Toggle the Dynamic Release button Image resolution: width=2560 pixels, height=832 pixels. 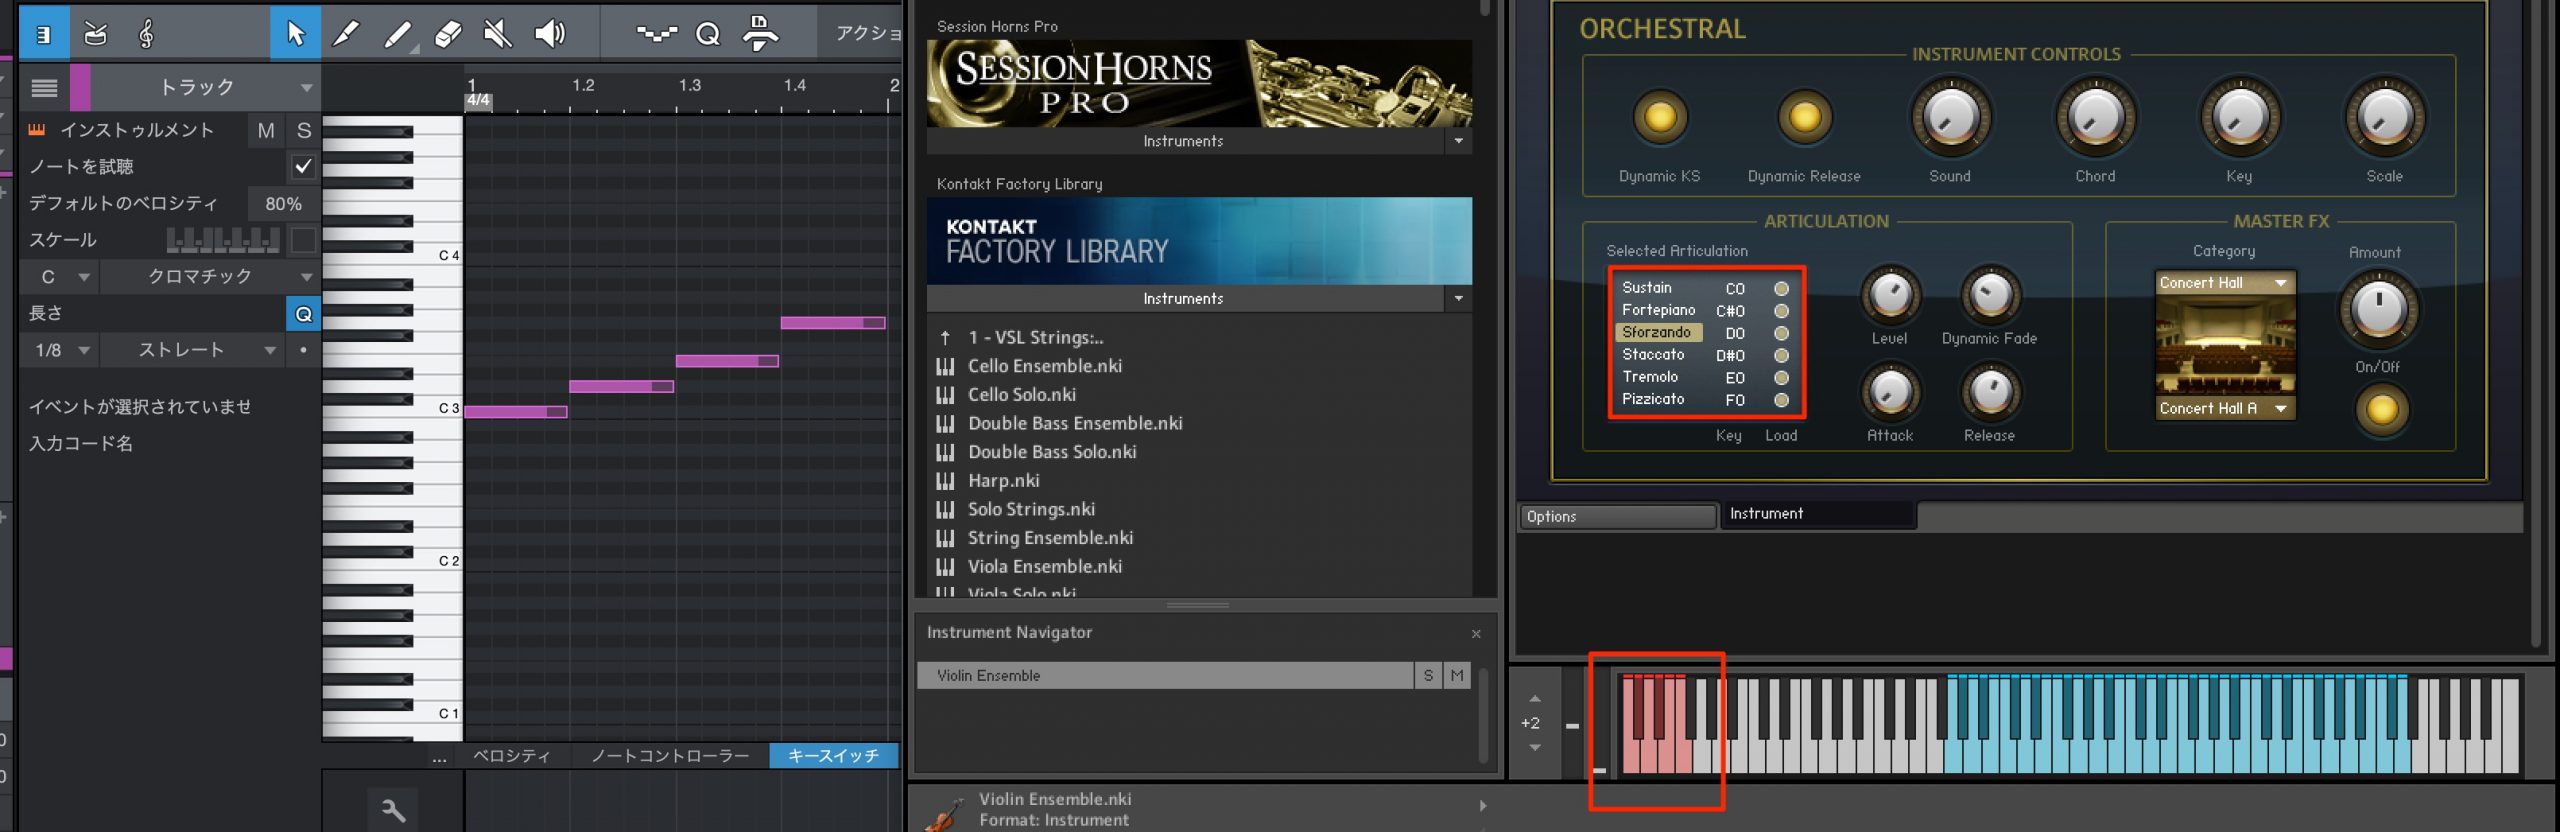tap(1804, 118)
